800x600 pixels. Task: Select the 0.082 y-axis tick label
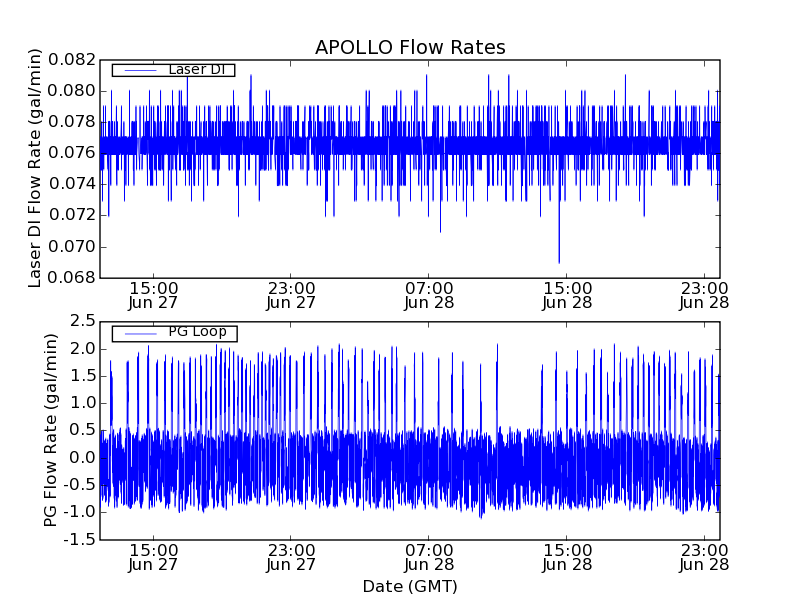pos(72,60)
